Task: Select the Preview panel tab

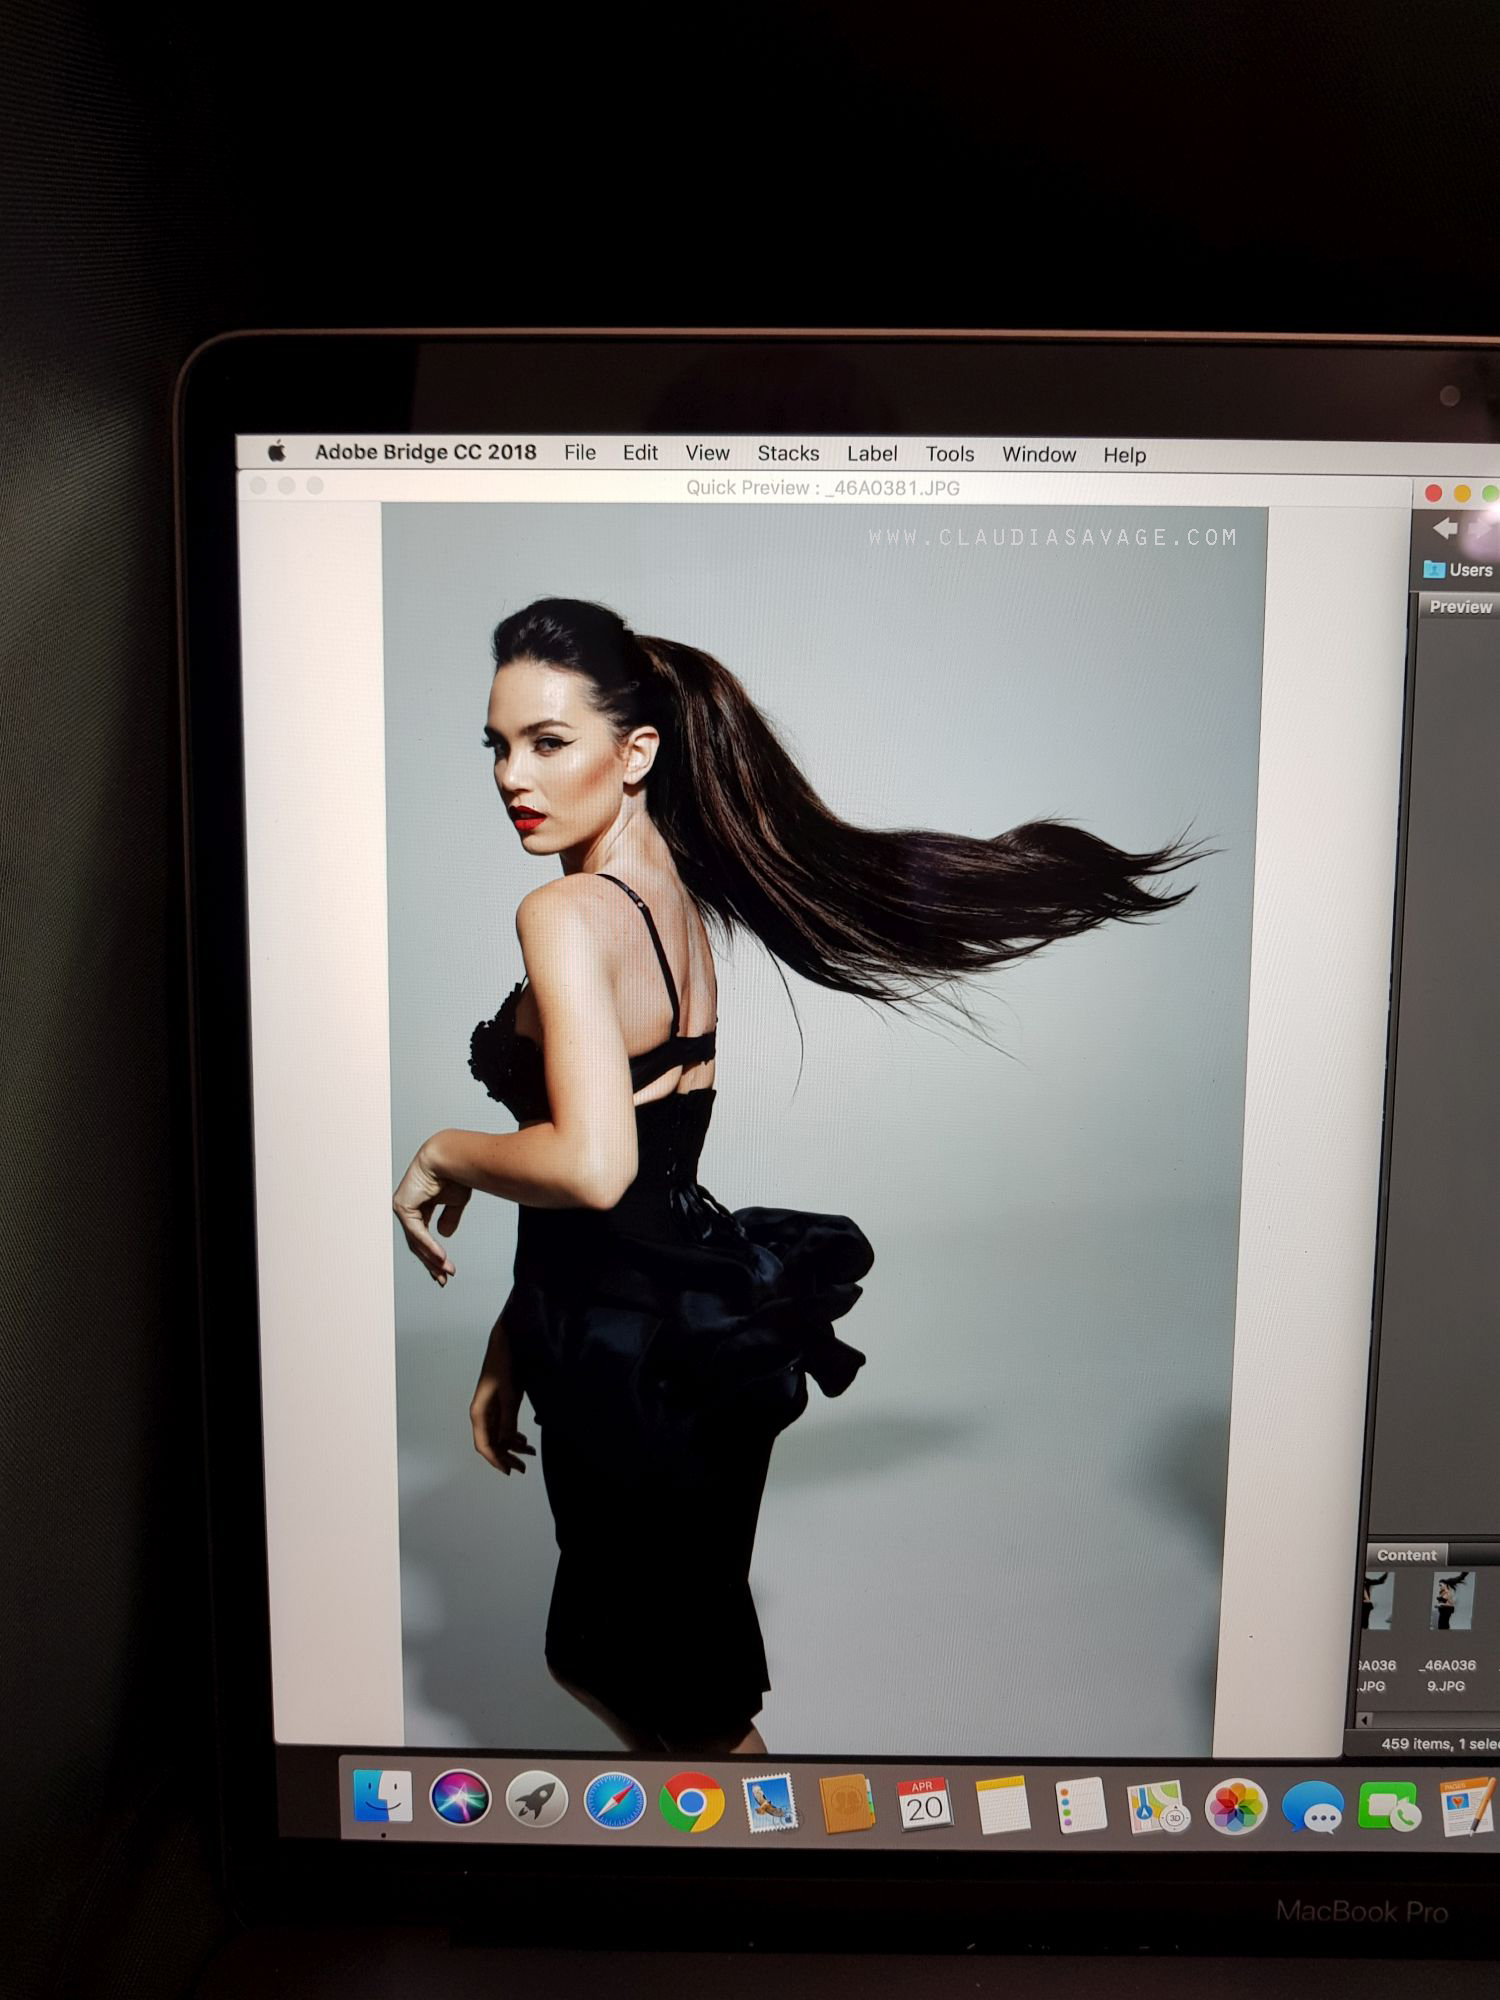Action: coord(1460,607)
